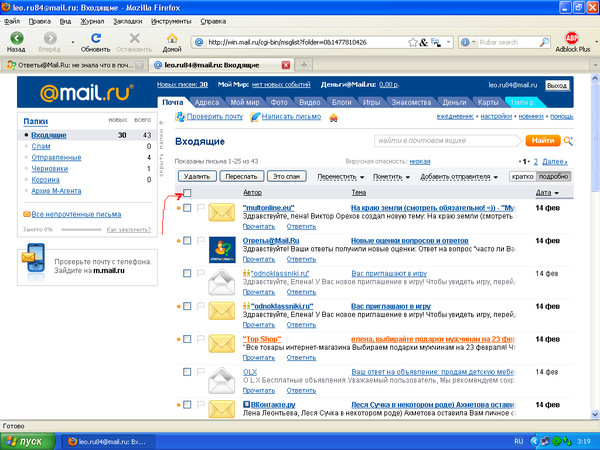Screen dimensions: 600x450
Task: Flag the Ответы@Mail.Ru message
Action: pyautogui.click(x=201, y=241)
